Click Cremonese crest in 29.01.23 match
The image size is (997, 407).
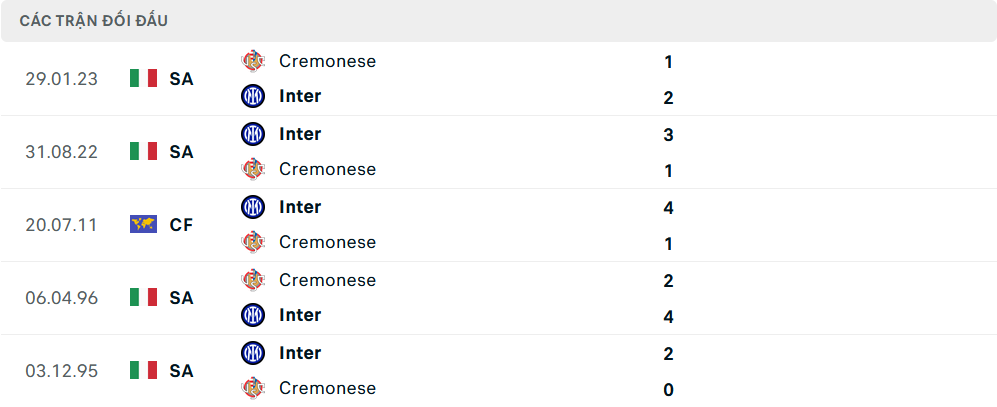click(x=253, y=61)
